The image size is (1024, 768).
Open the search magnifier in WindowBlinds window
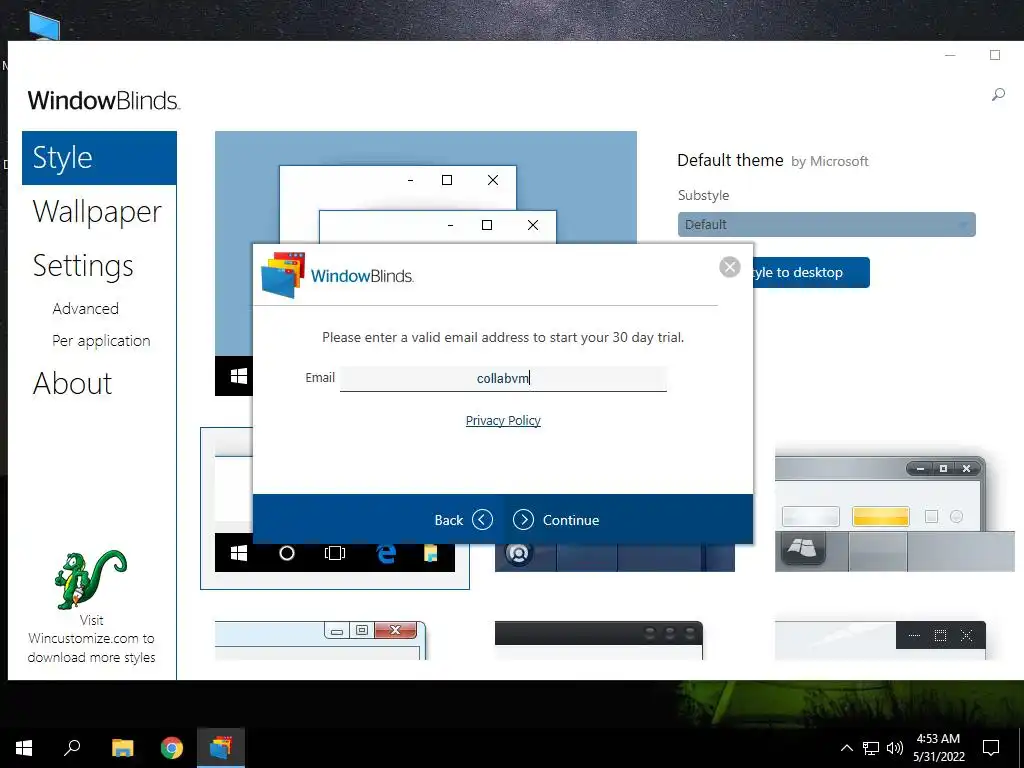(x=998, y=95)
